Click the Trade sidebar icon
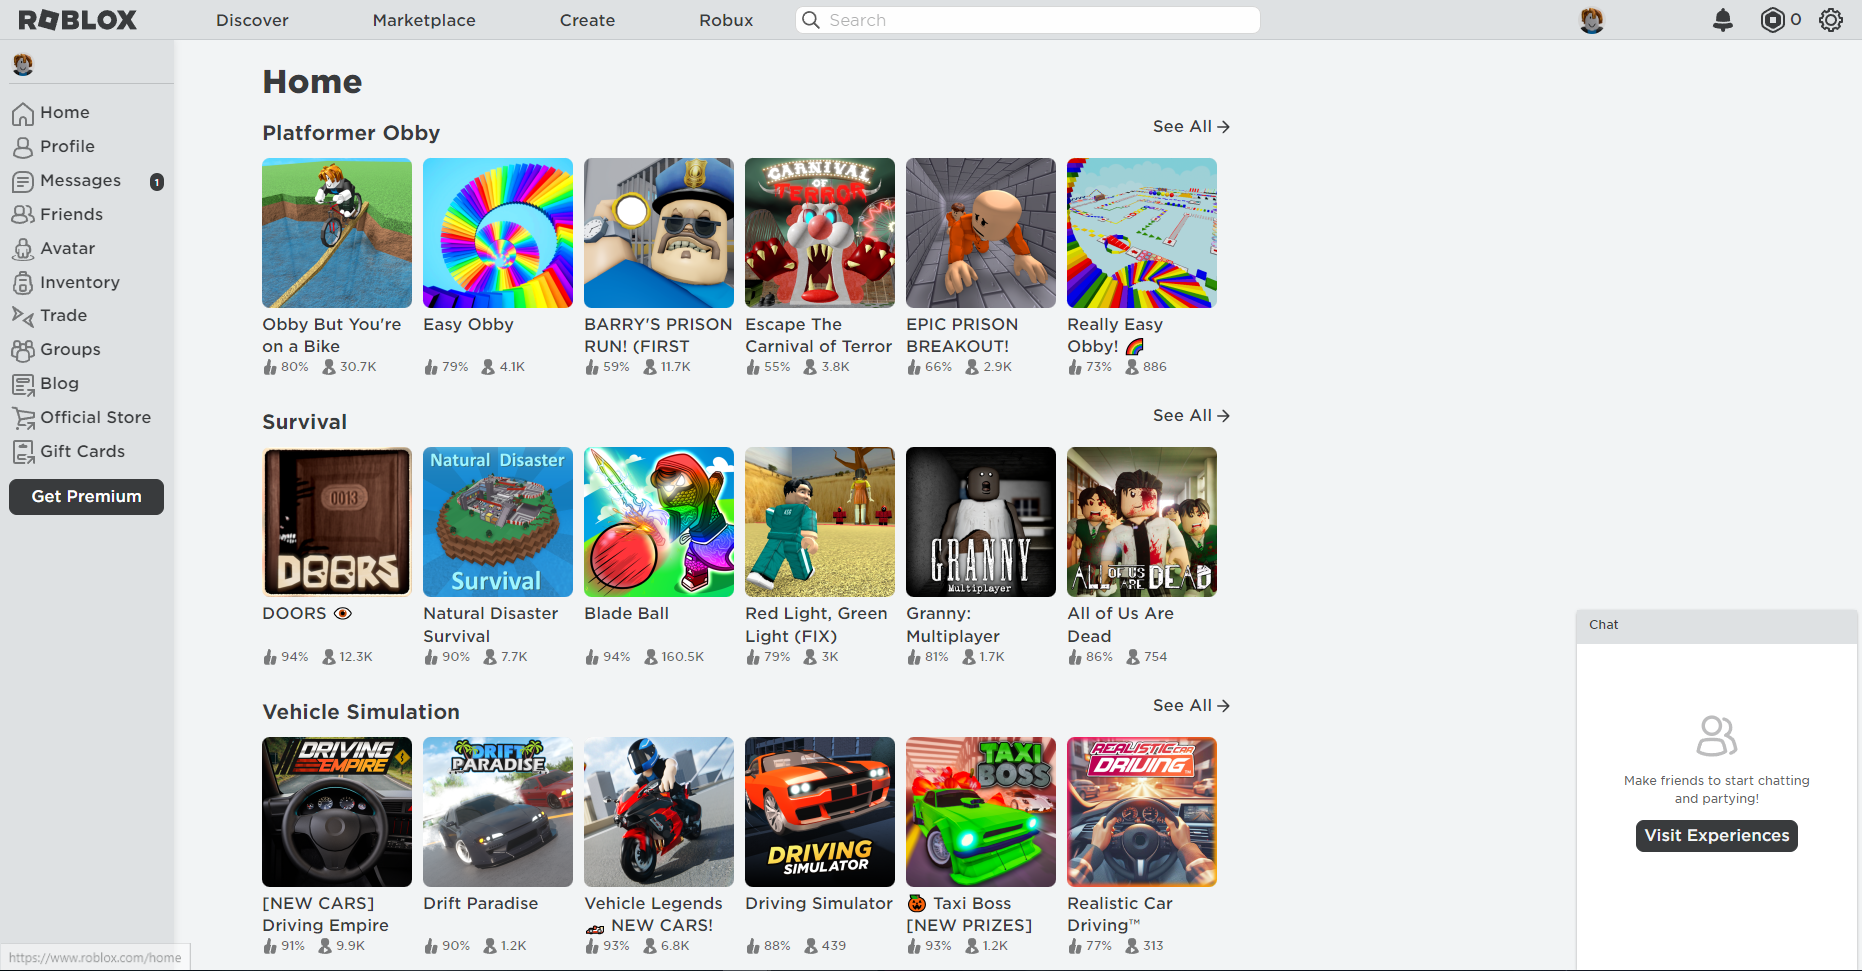 23,316
